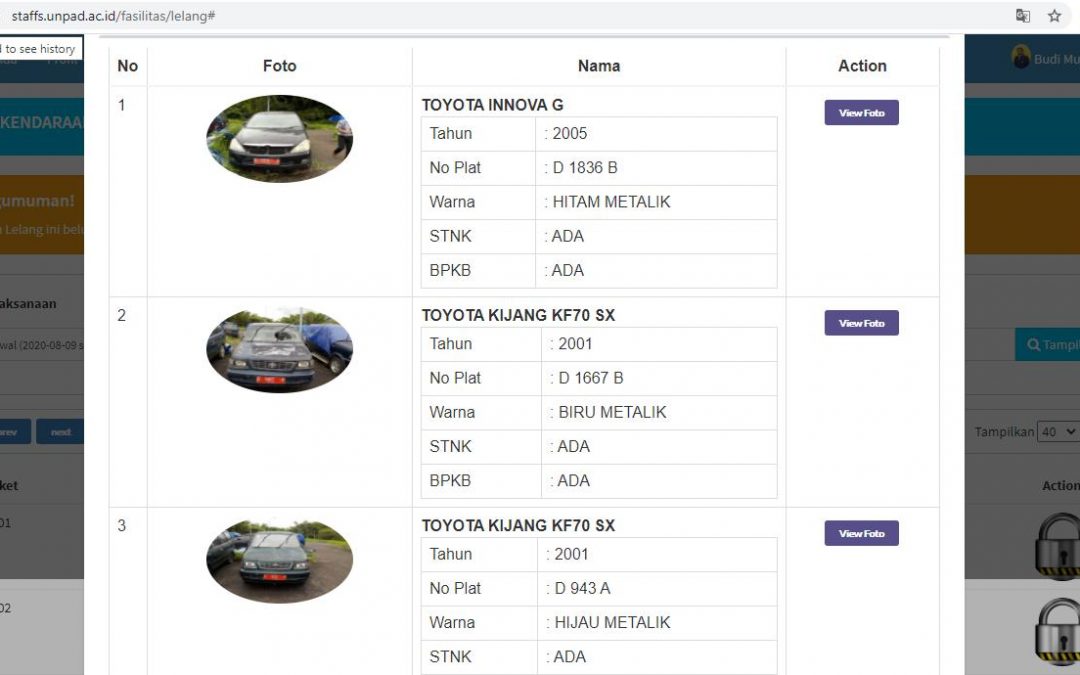Click the Action column header in the dialog
This screenshot has height=675, width=1080.
click(862, 66)
